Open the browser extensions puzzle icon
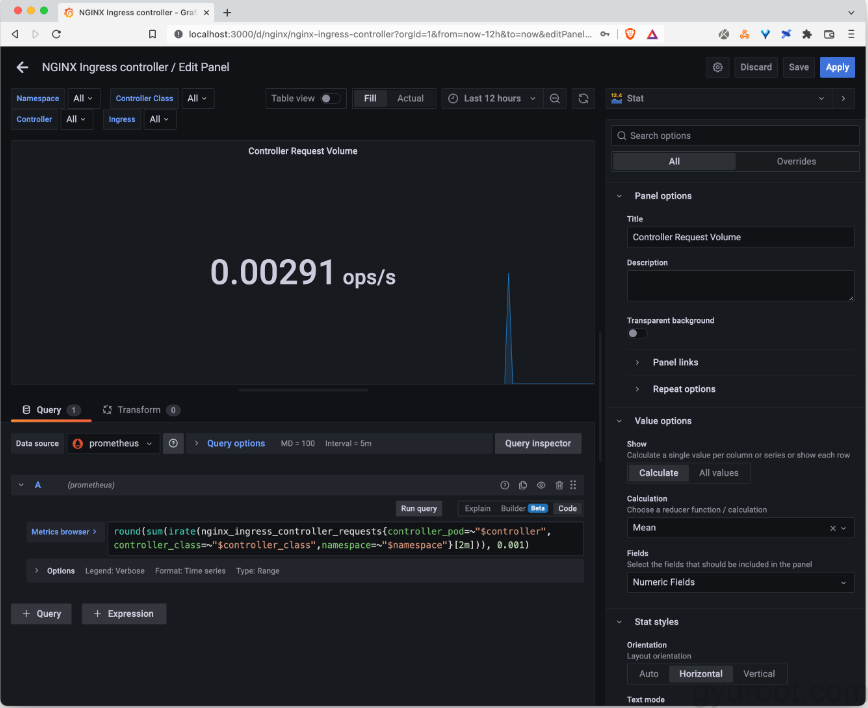 (x=807, y=34)
